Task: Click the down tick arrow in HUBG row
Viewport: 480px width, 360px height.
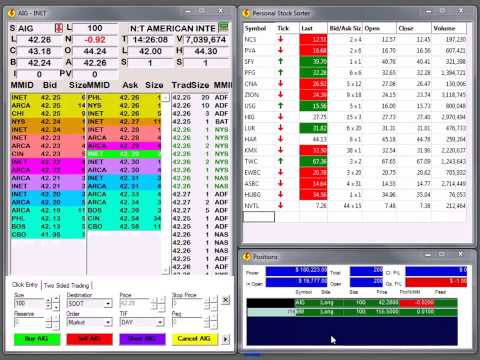Action: [281, 194]
